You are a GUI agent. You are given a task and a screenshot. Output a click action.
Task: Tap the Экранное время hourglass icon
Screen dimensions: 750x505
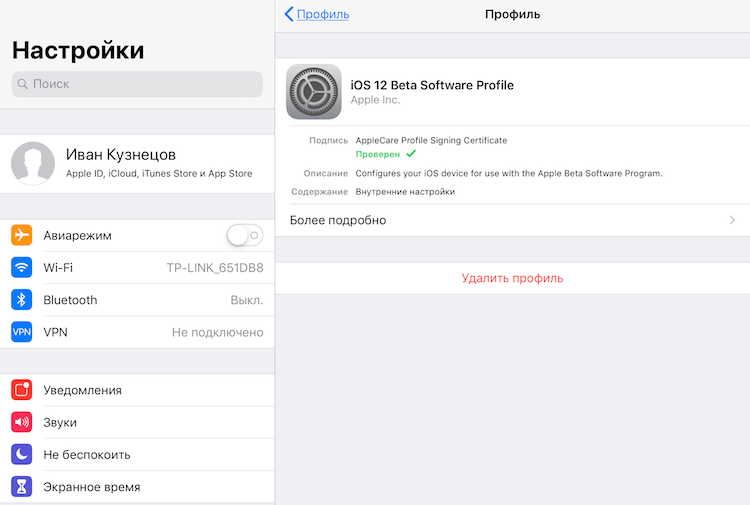click(x=22, y=487)
